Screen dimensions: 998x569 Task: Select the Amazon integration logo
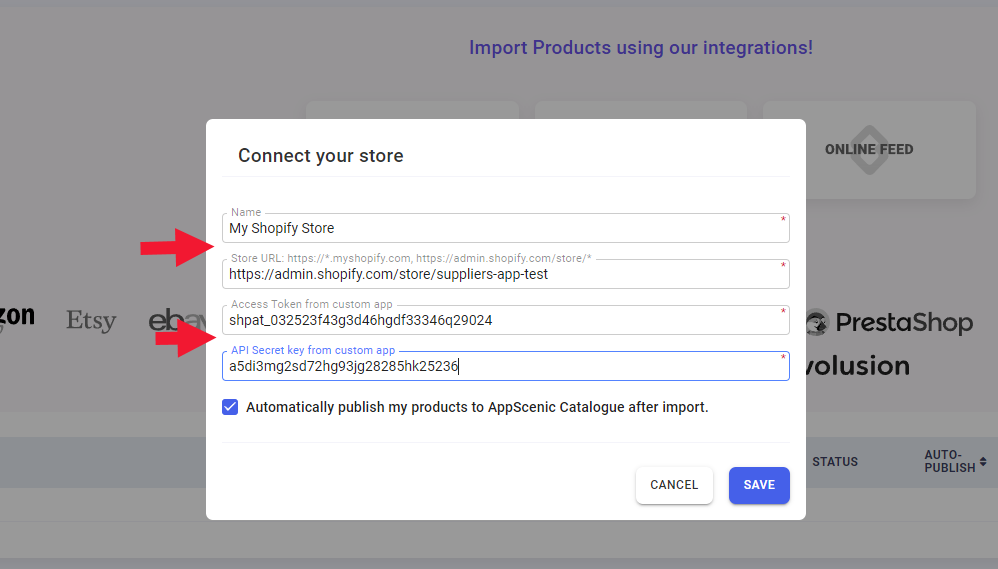point(17,318)
